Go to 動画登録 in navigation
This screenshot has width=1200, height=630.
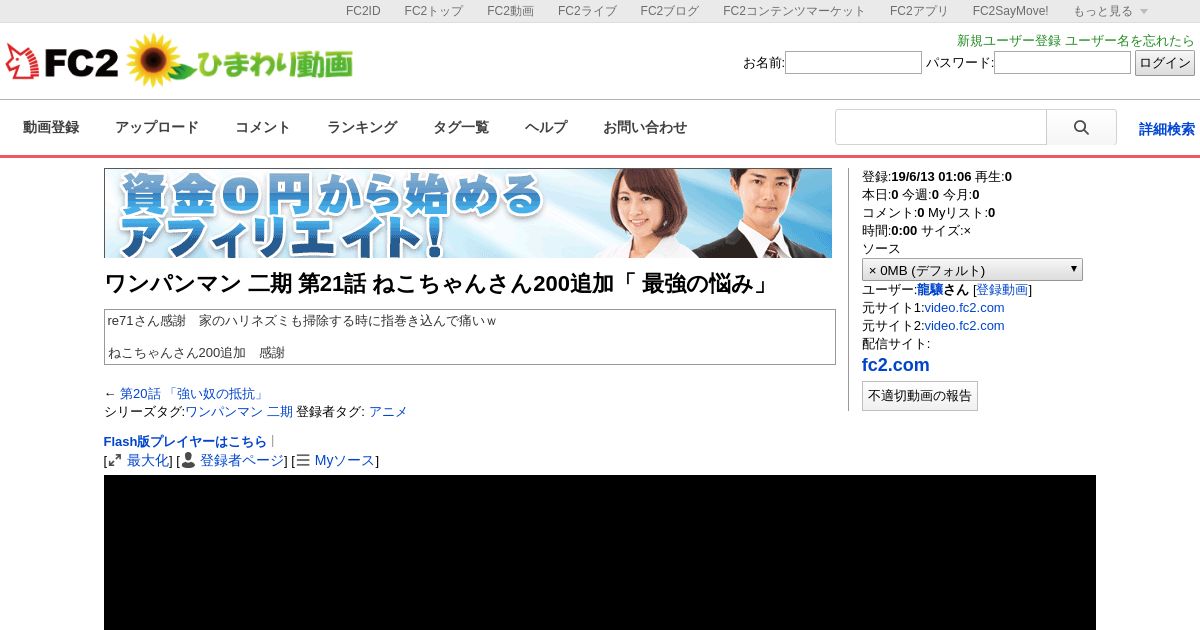tap(51, 128)
